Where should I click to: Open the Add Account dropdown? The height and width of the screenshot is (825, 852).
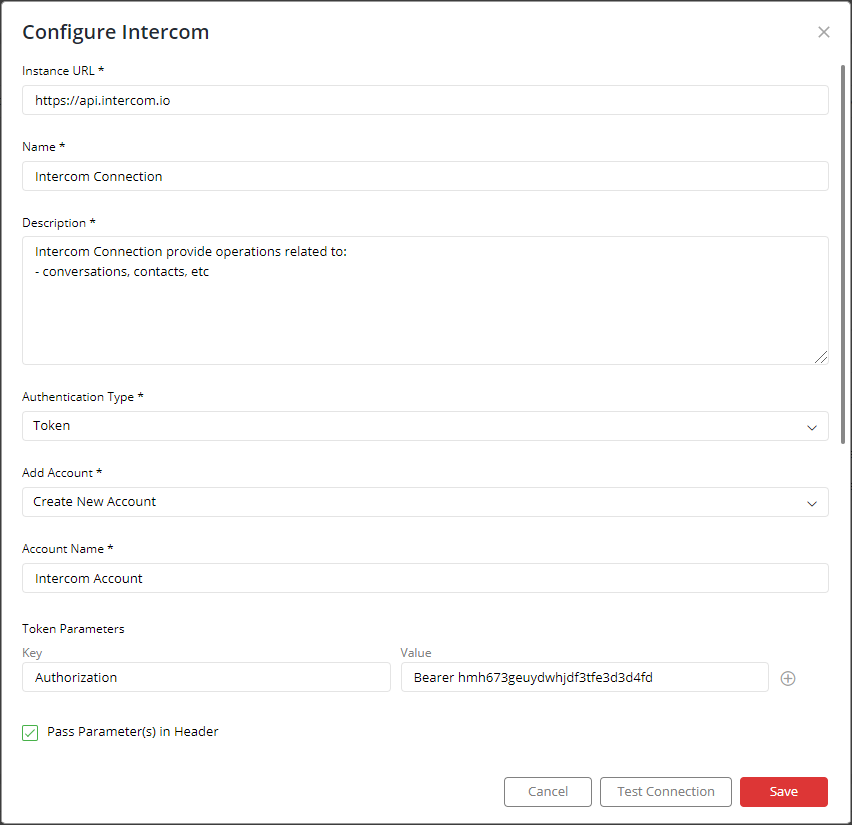(425, 502)
